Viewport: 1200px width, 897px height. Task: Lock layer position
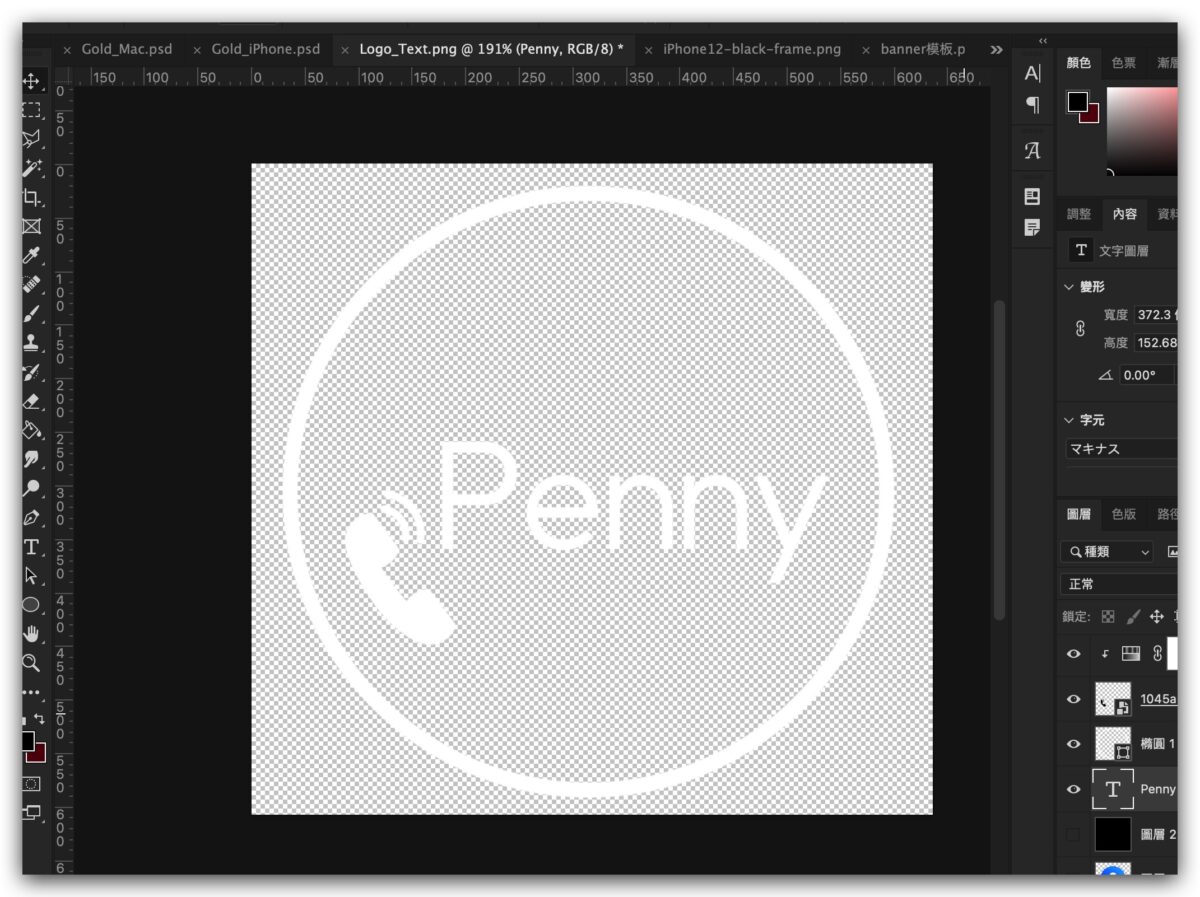tap(1157, 617)
